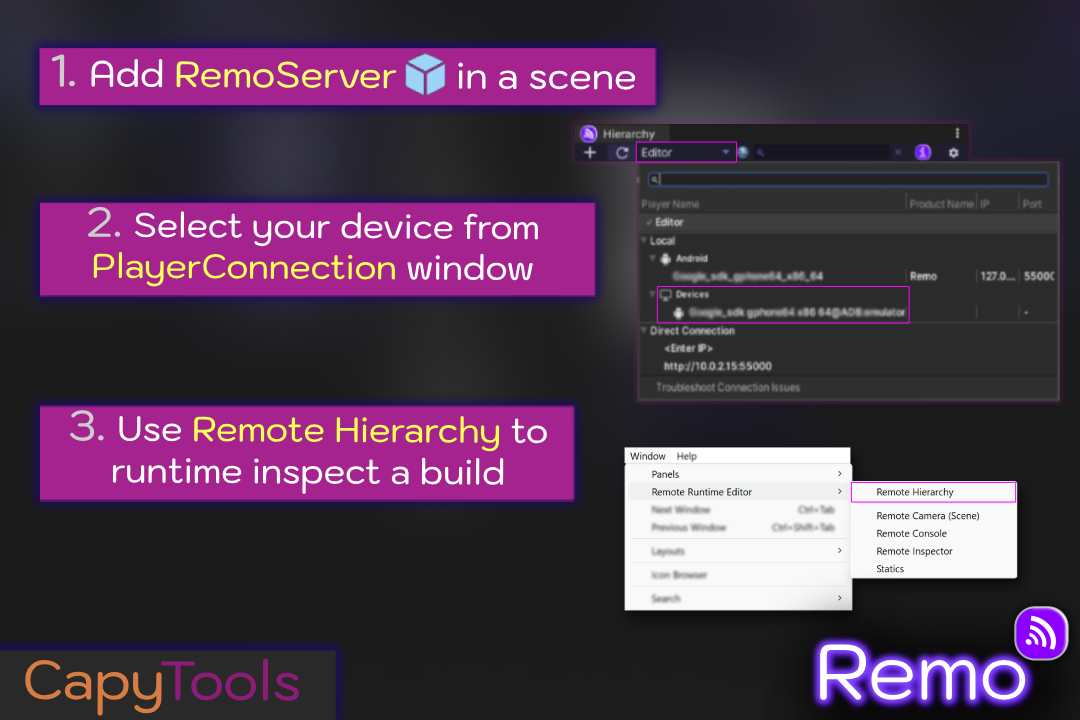Click the Icon Browser menu item

tap(738, 575)
